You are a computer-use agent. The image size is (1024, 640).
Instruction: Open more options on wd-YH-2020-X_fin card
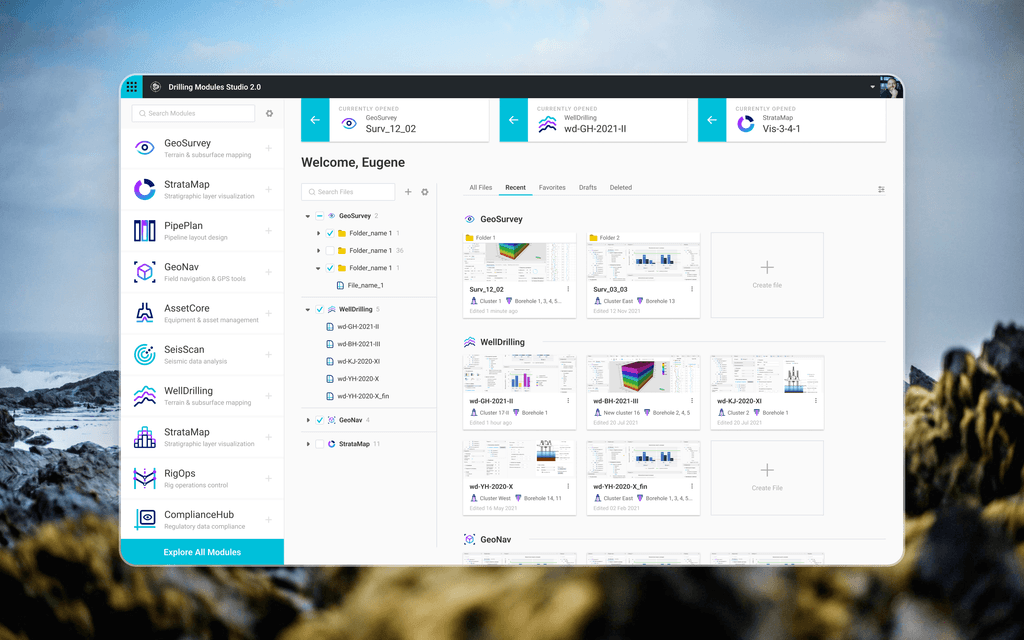click(692, 487)
